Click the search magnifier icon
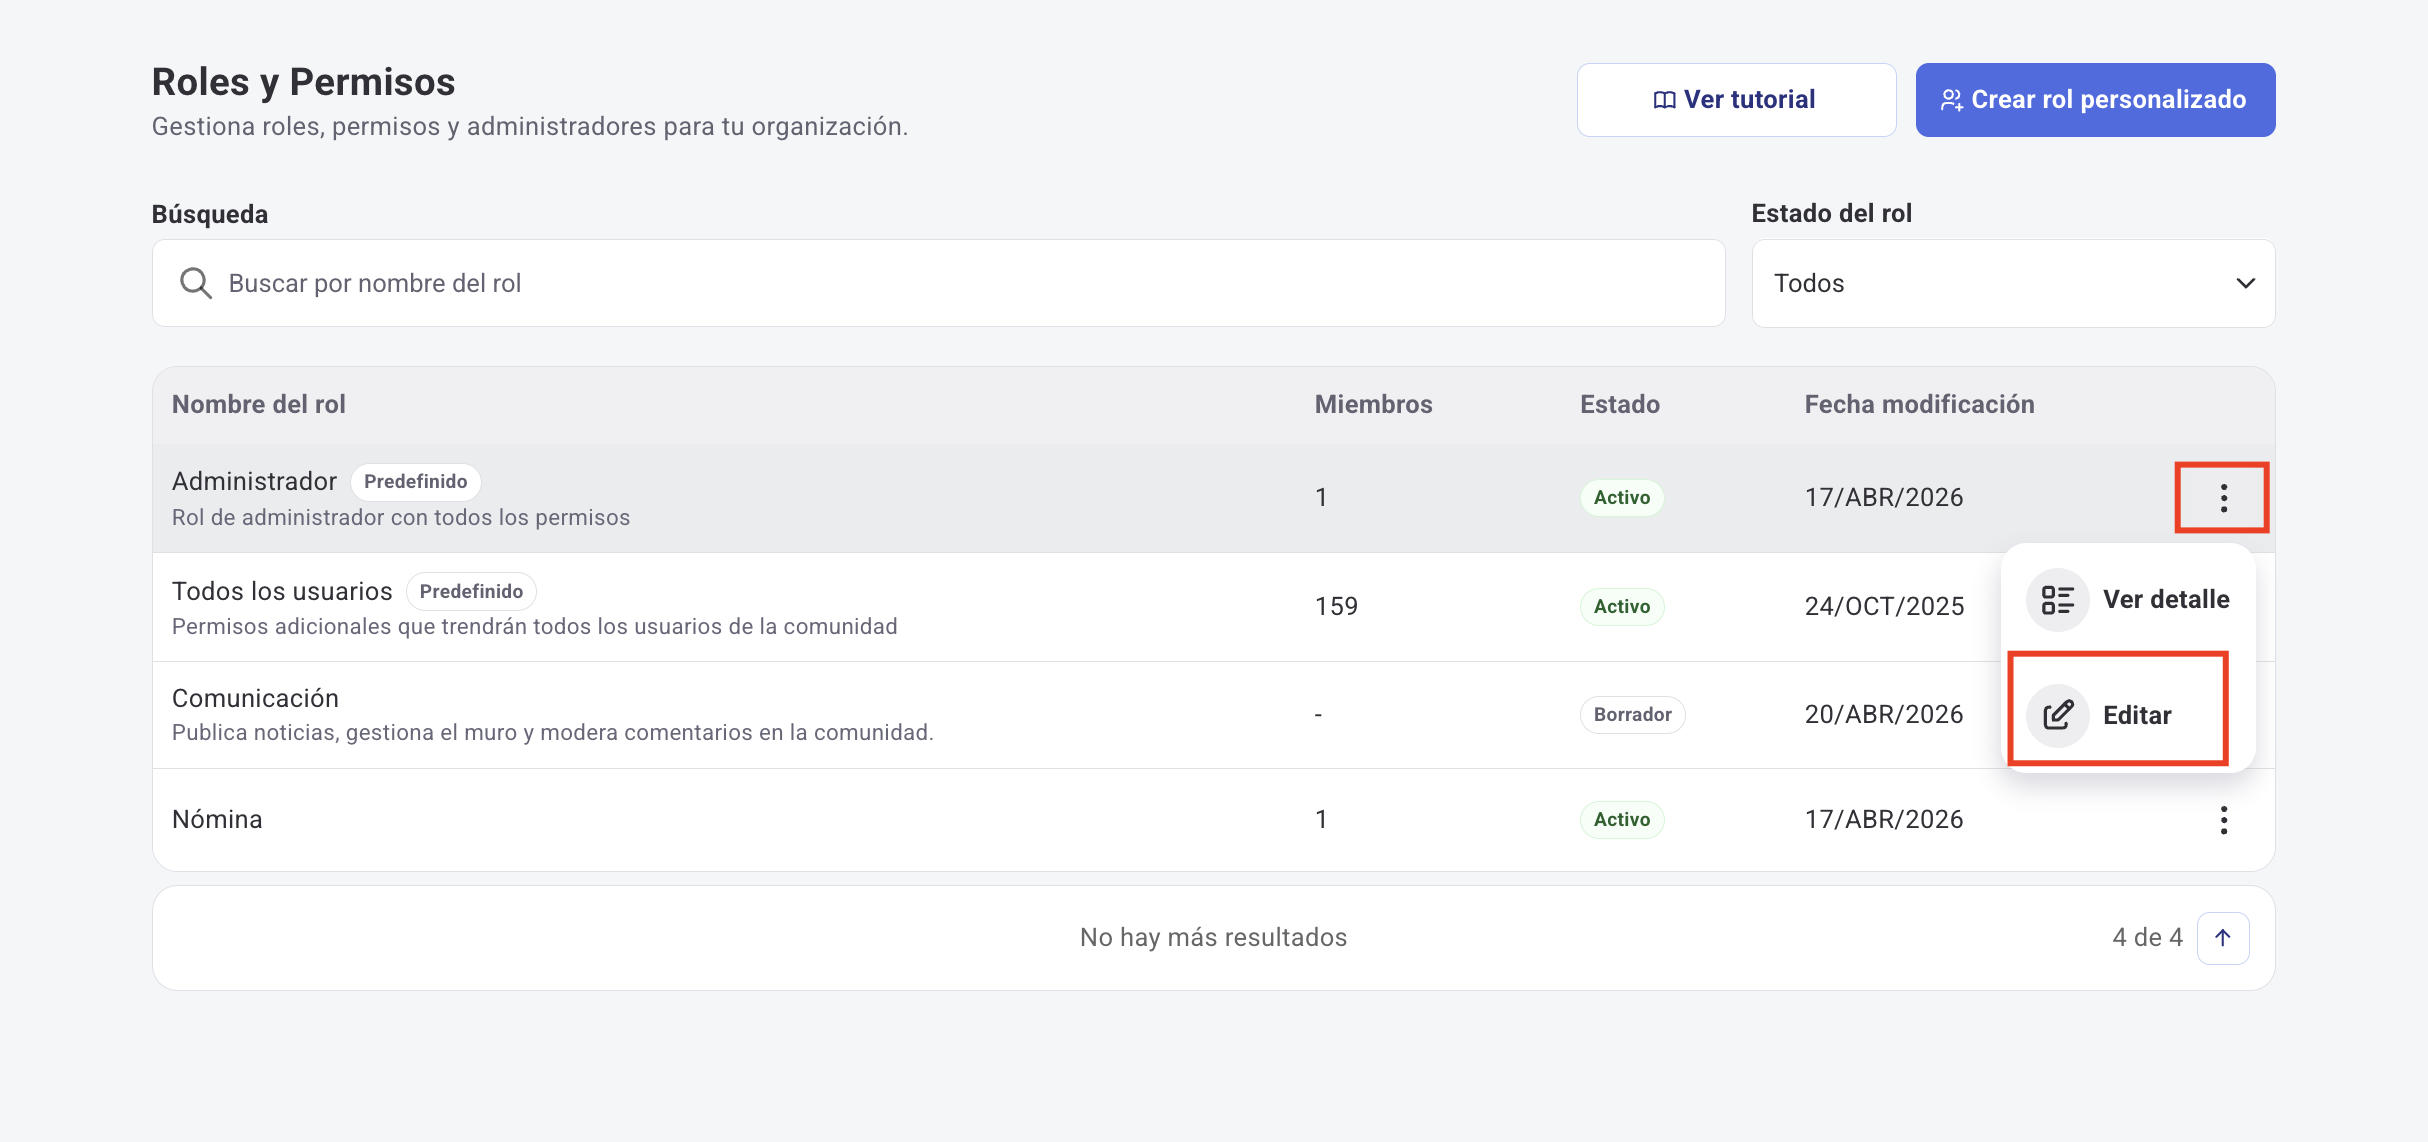2428x1142 pixels. coord(195,283)
